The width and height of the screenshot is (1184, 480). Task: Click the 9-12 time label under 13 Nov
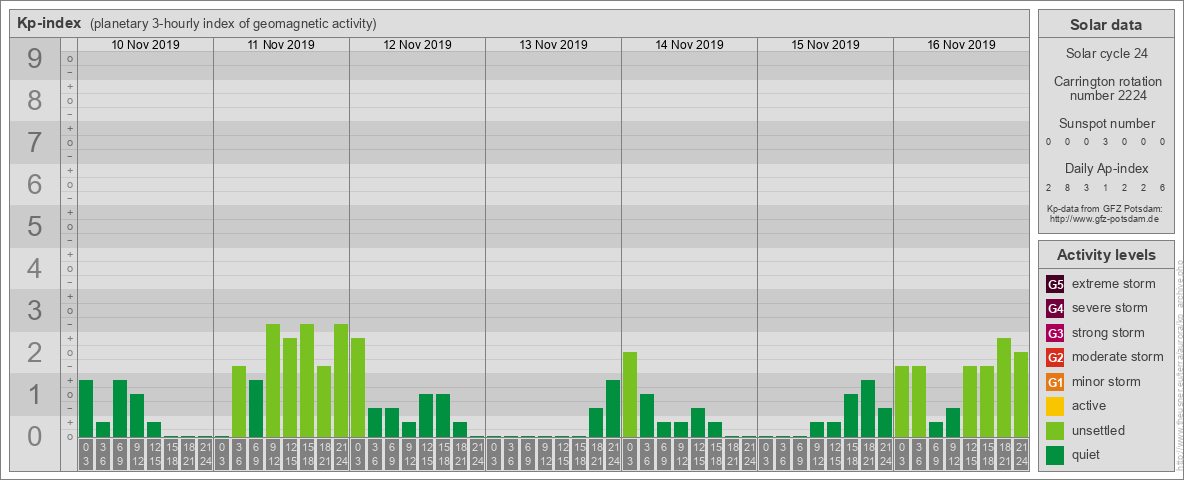[x=544, y=454]
